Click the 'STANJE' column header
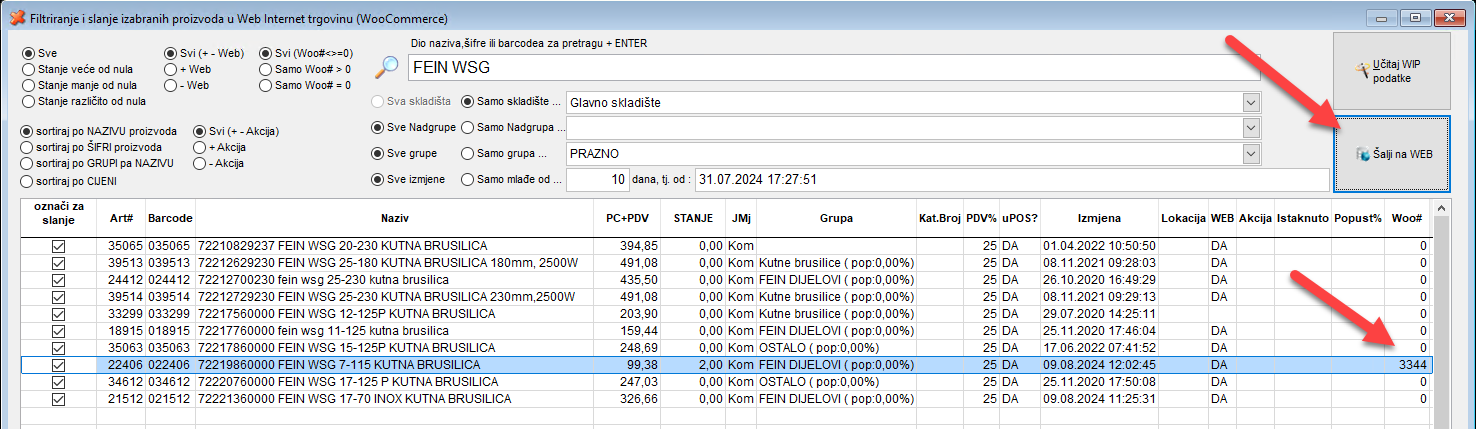This screenshot has height=429, width=1476. pos(692,218)
